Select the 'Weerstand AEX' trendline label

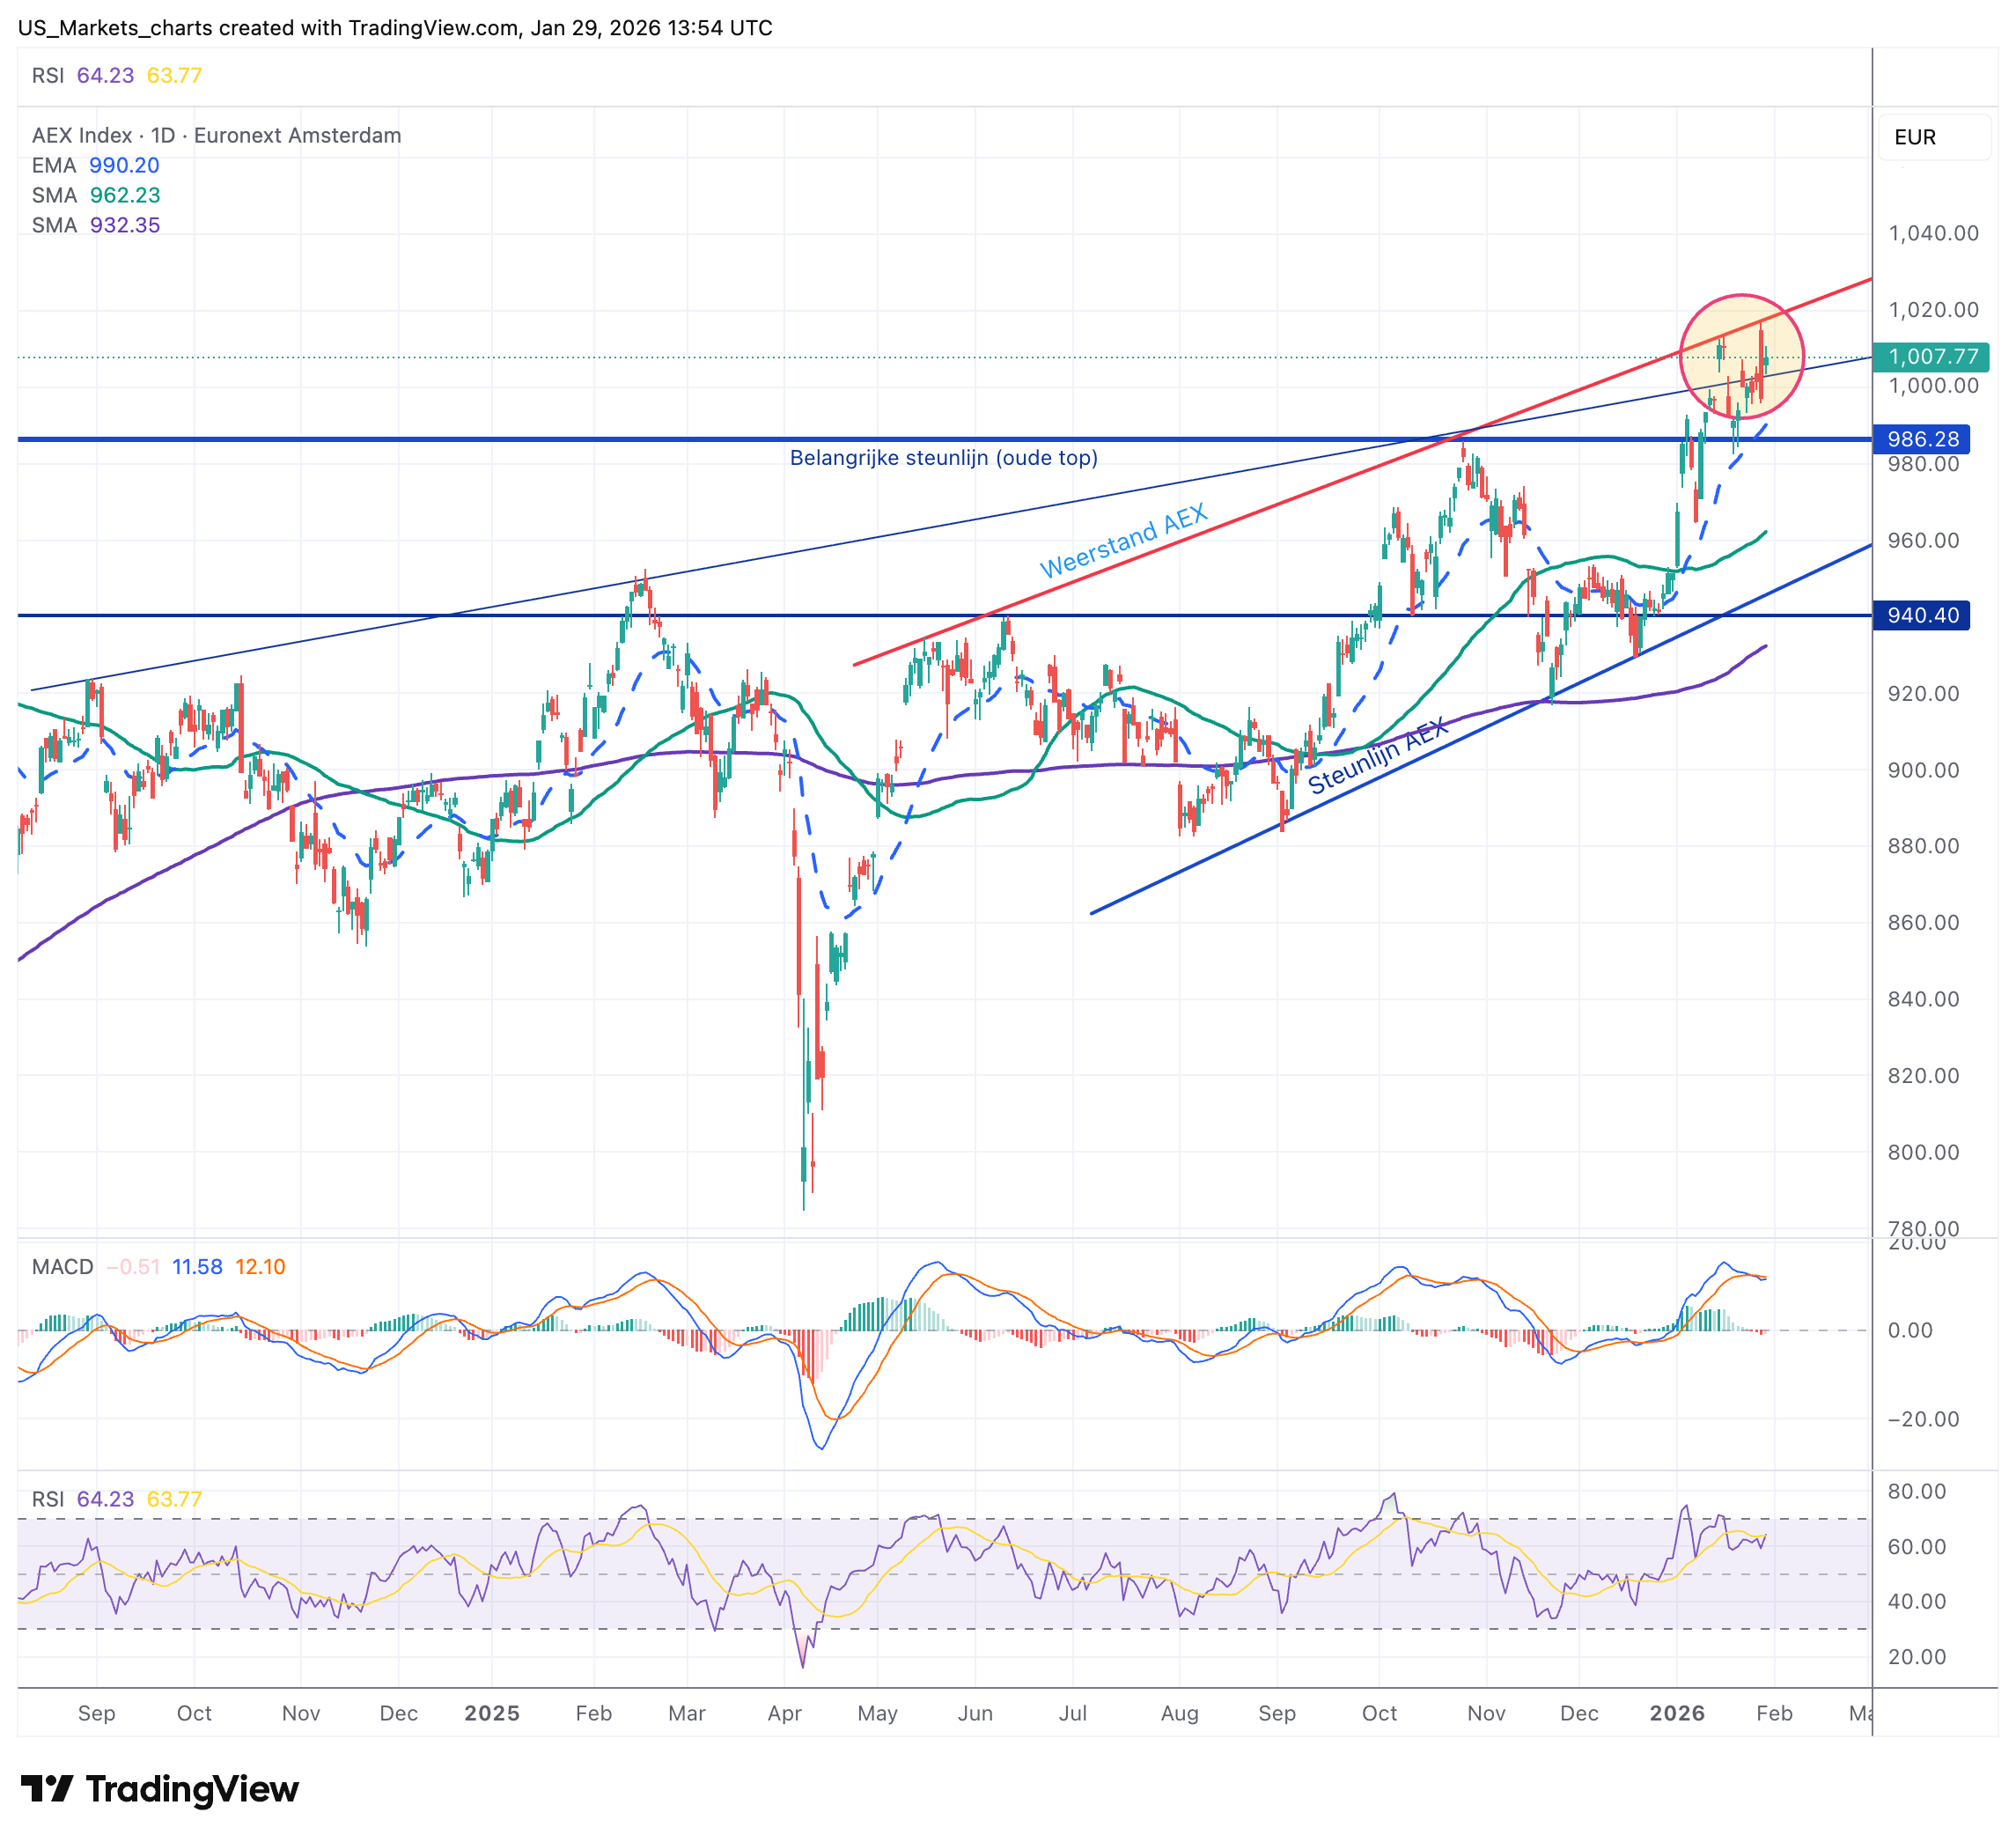[1124, 541]
